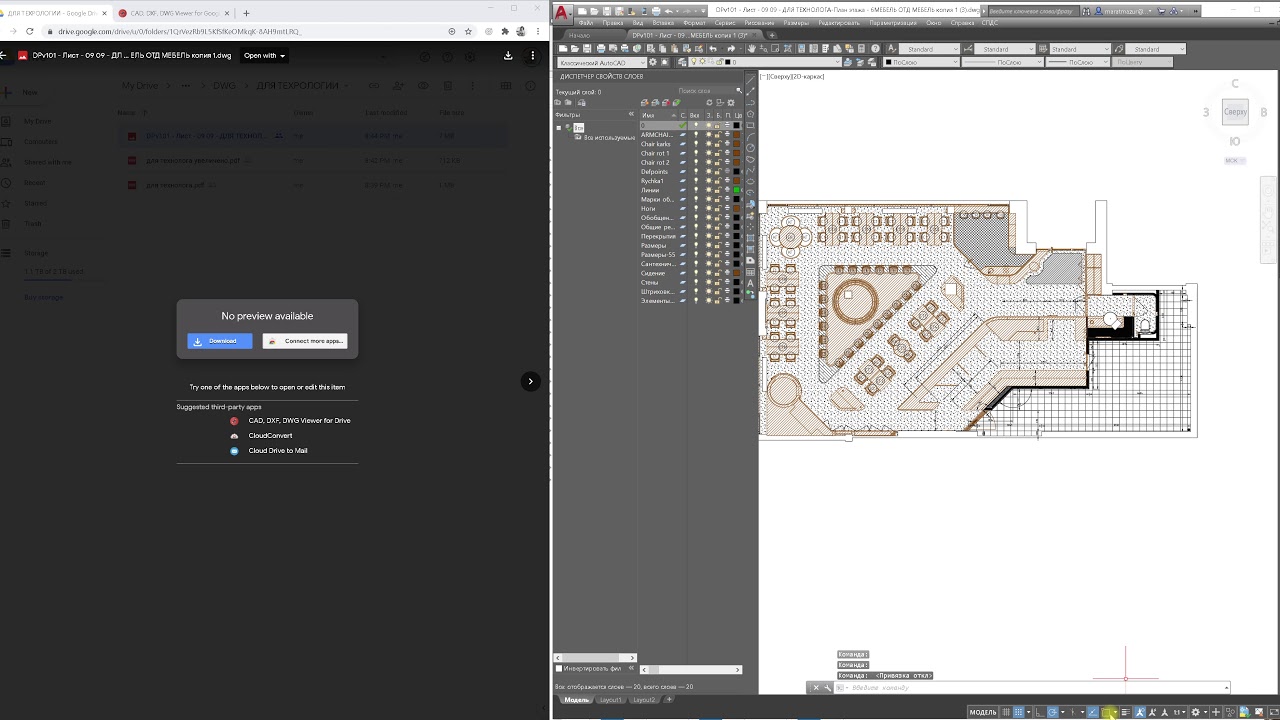1280x720 pixels.
Task: Change the color swatch of layer Линии
Action: click(x=737, y=190)
